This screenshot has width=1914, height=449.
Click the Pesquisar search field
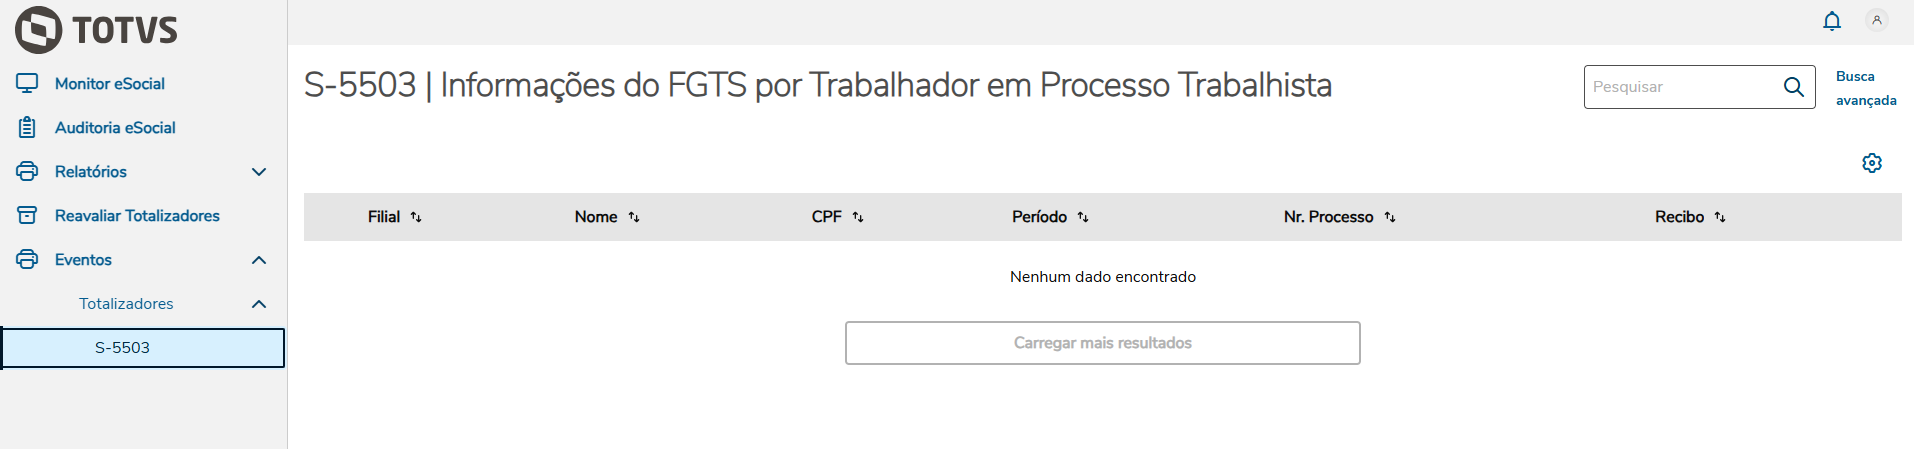[1680, 87]
